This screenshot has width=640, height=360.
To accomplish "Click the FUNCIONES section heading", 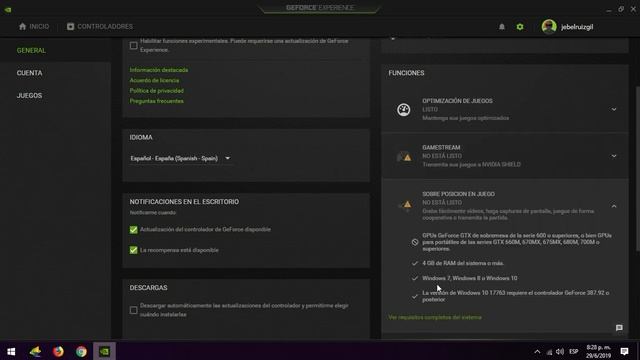I will coord(406,73).
